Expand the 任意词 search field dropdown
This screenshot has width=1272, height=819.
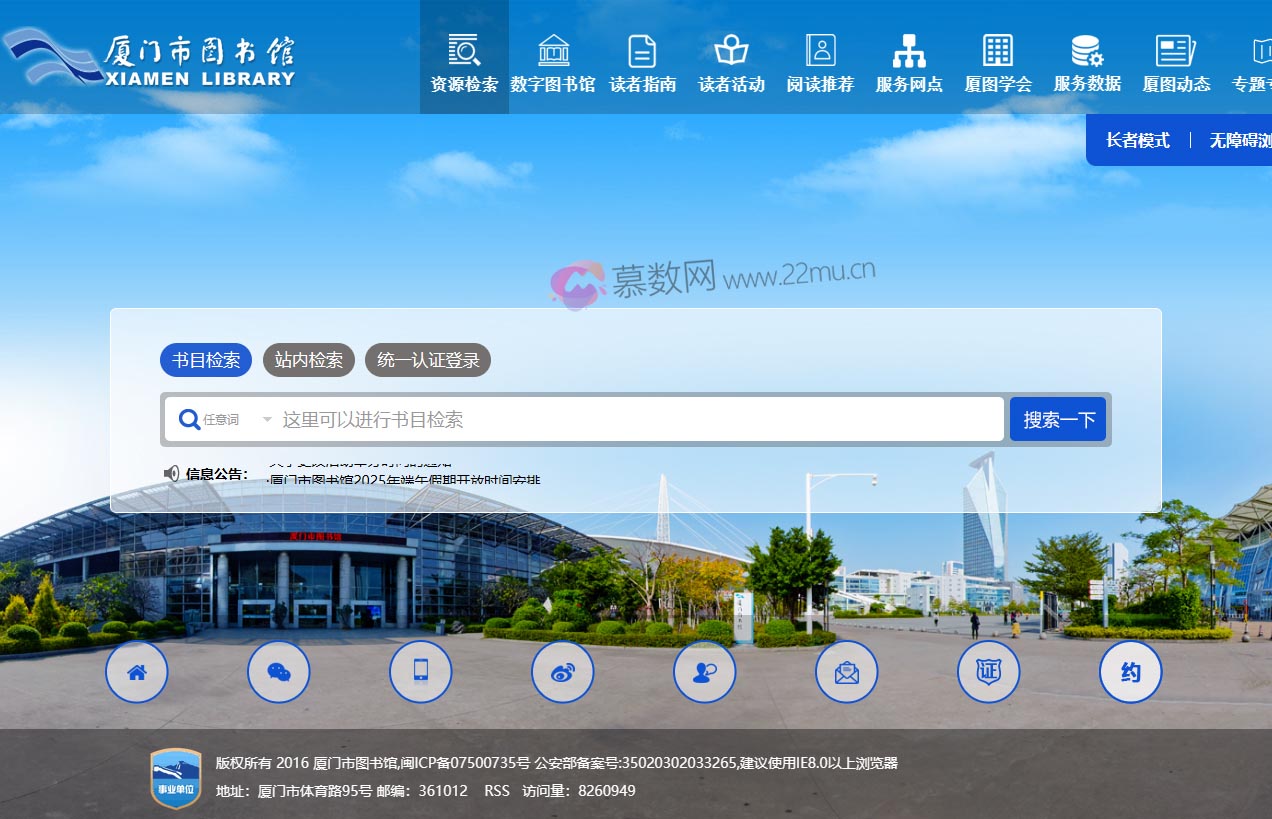(235, 419)
